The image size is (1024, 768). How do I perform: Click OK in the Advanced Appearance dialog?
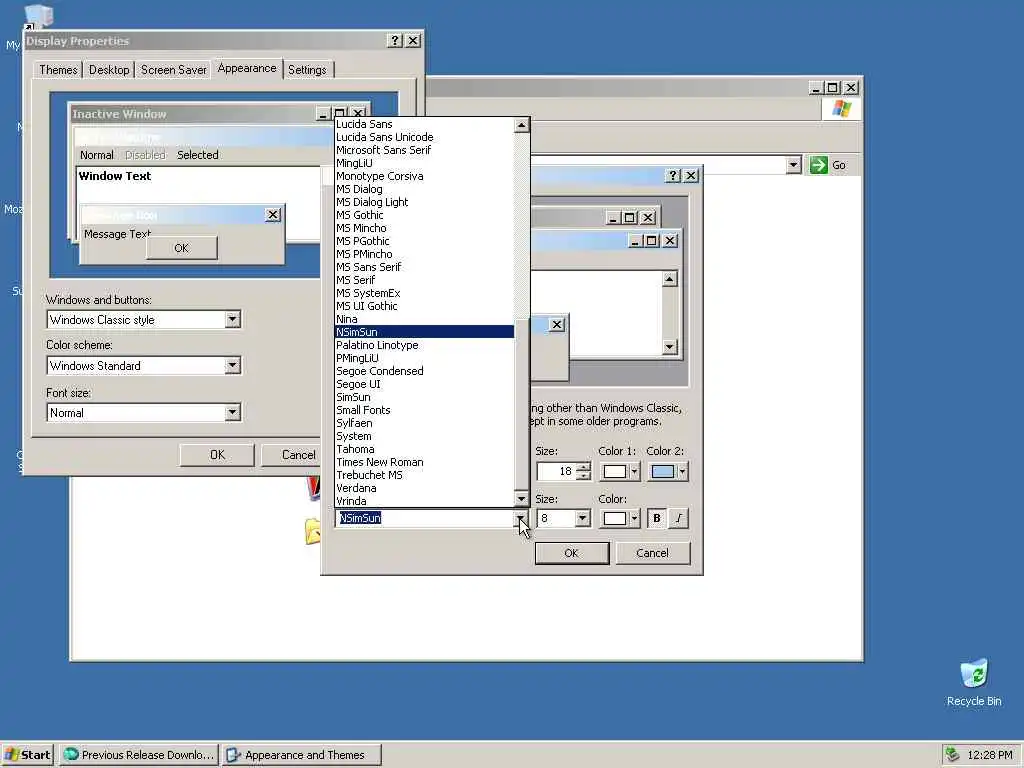point(571,553)
